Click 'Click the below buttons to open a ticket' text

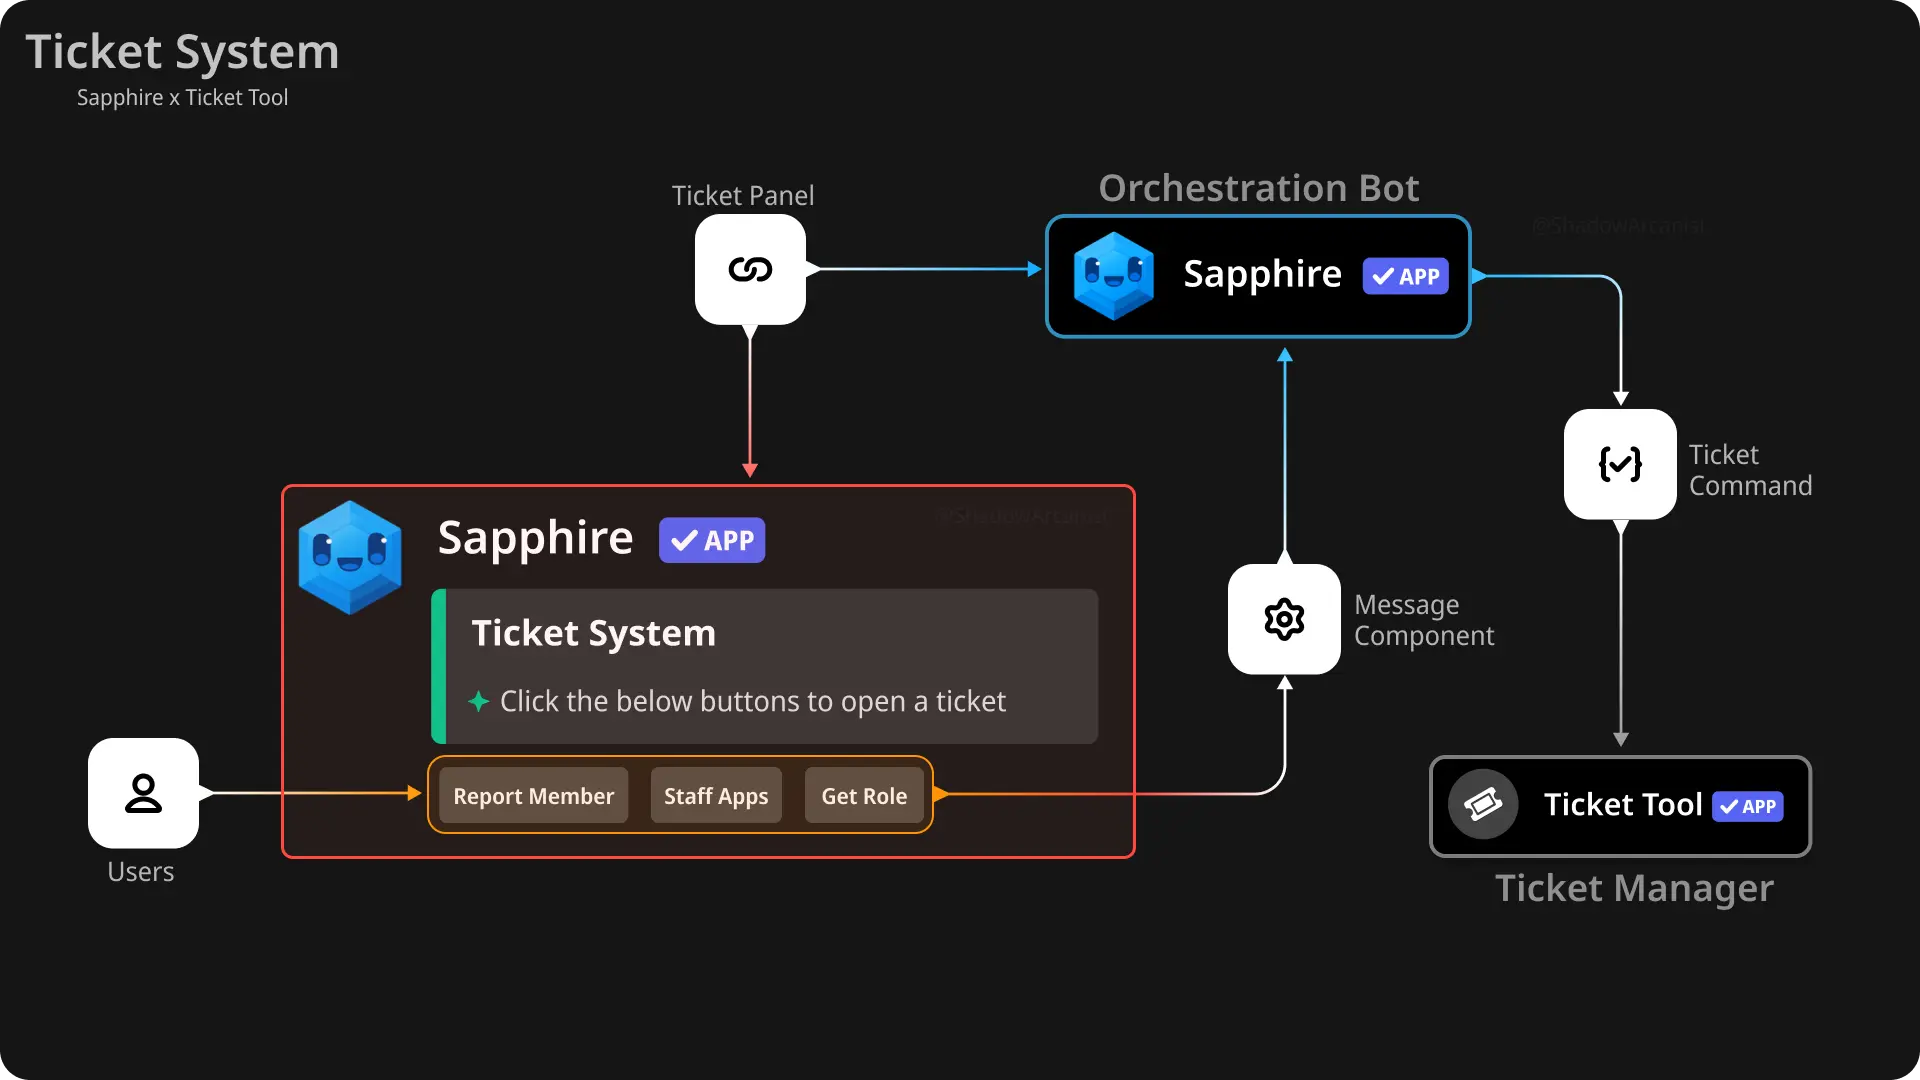coord(753,701)
